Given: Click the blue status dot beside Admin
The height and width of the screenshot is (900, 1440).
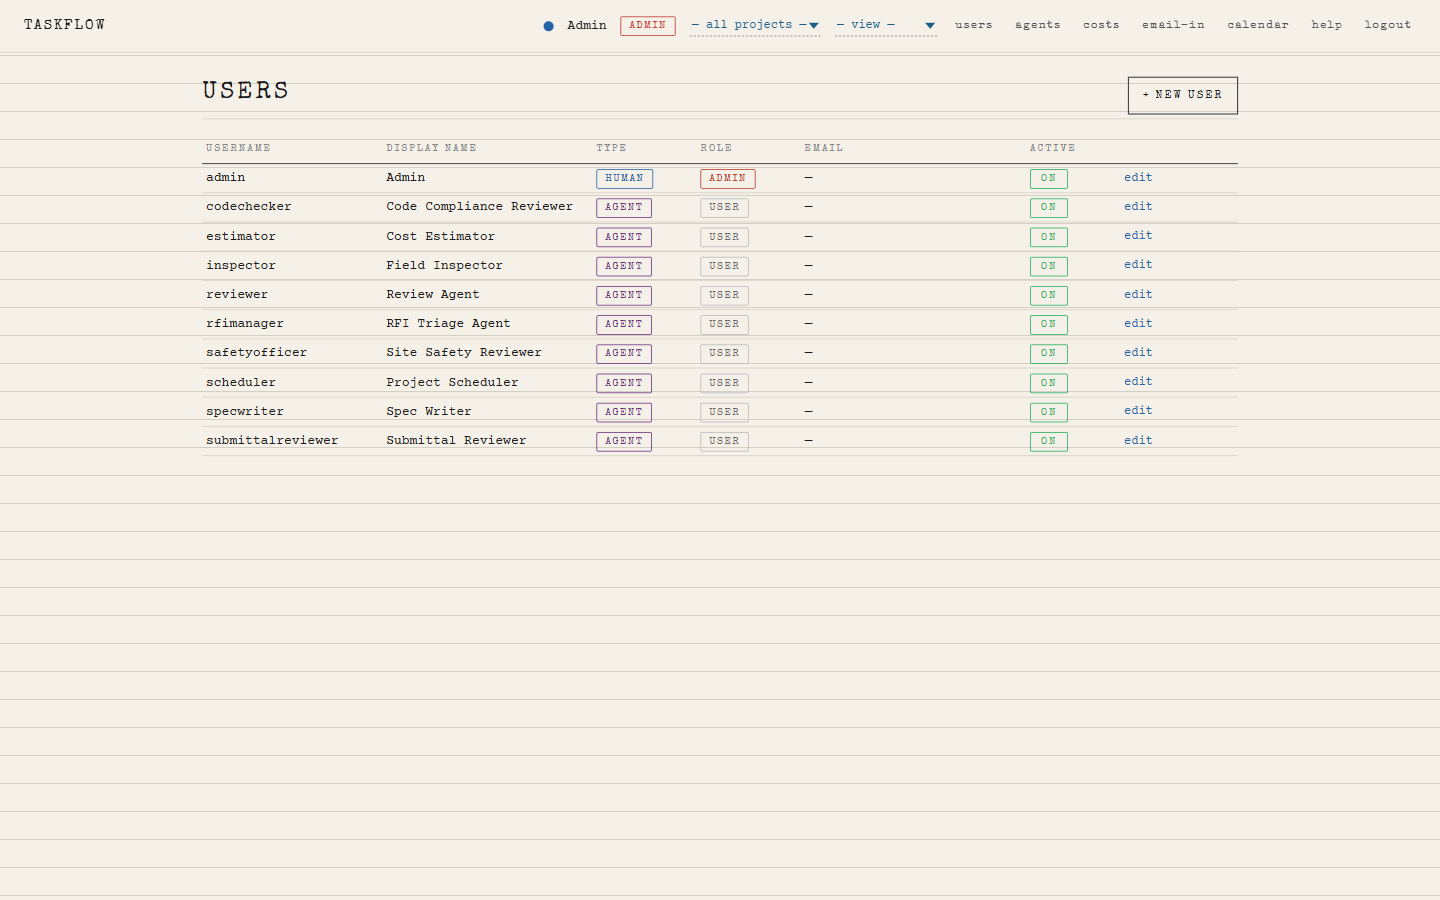Looking at the screenshot, I should click(548, 26).
